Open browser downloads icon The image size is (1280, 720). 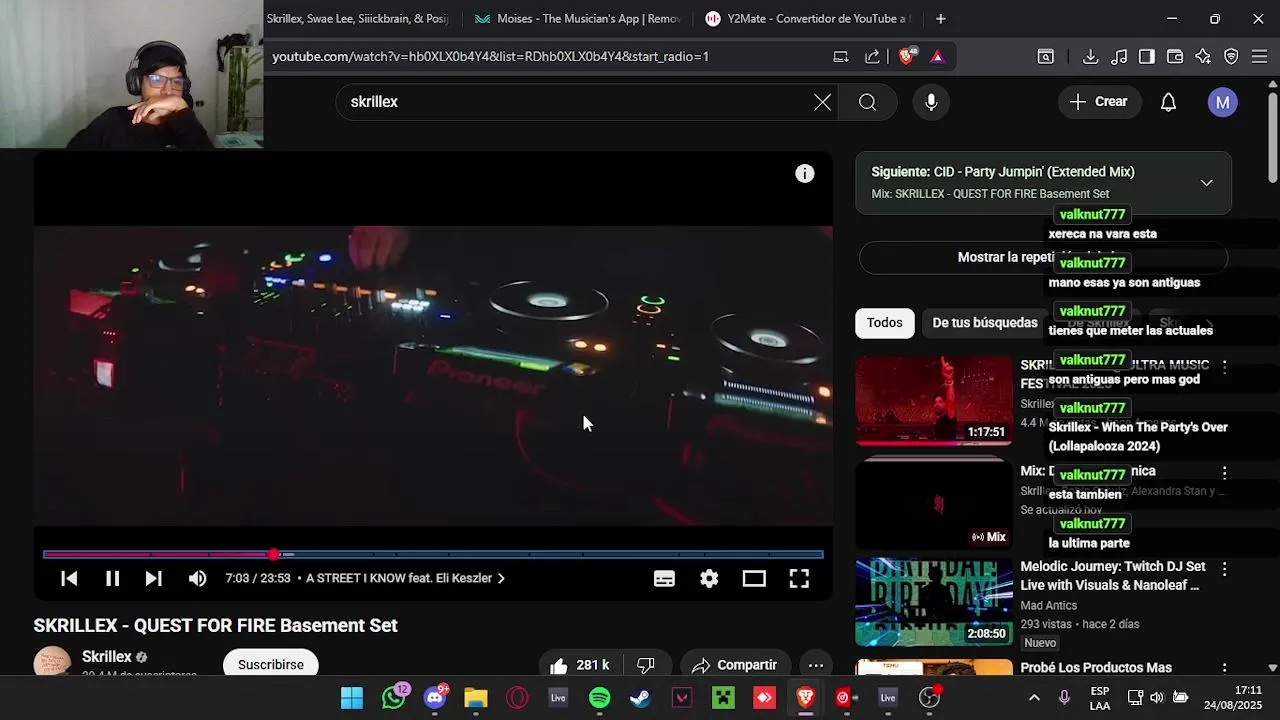[x=1090, y=57]
